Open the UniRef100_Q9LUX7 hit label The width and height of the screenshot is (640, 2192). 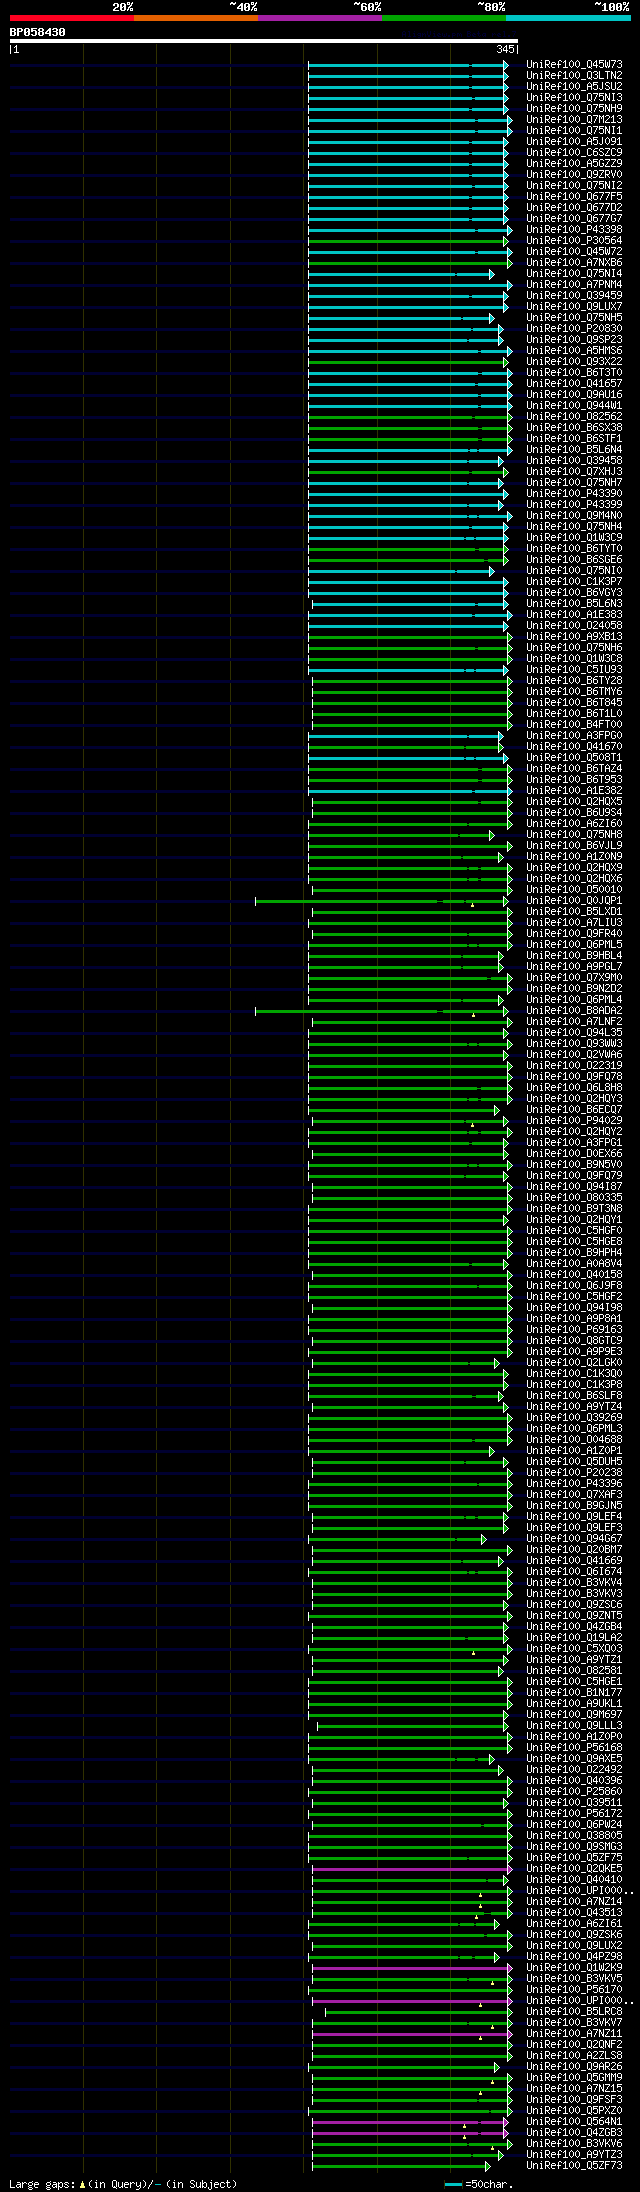pos(574,307)
